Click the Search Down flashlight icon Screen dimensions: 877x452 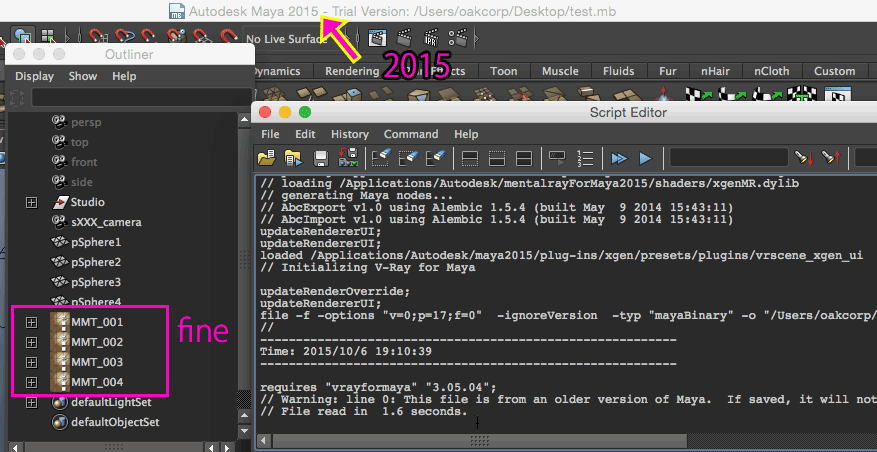(x=804, y=158)
